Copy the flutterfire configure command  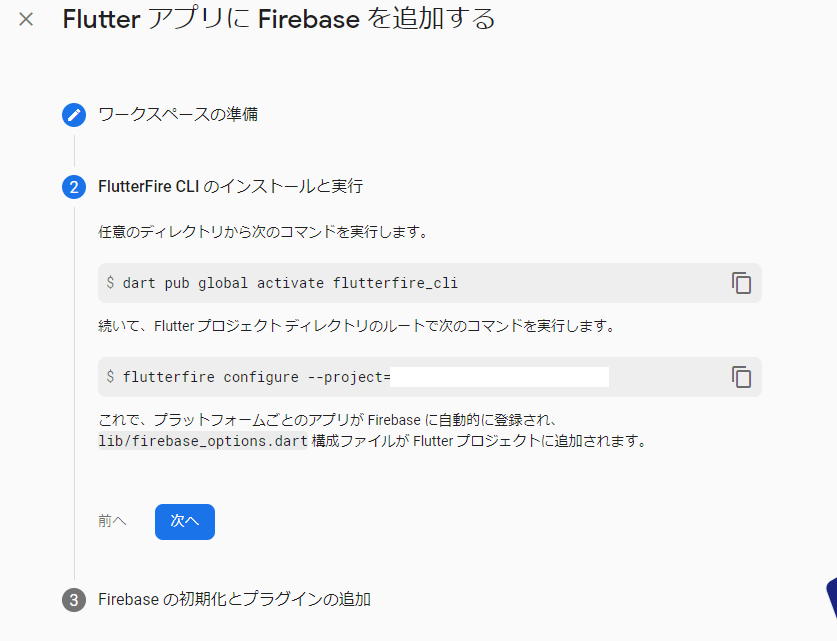pos(741,377)
